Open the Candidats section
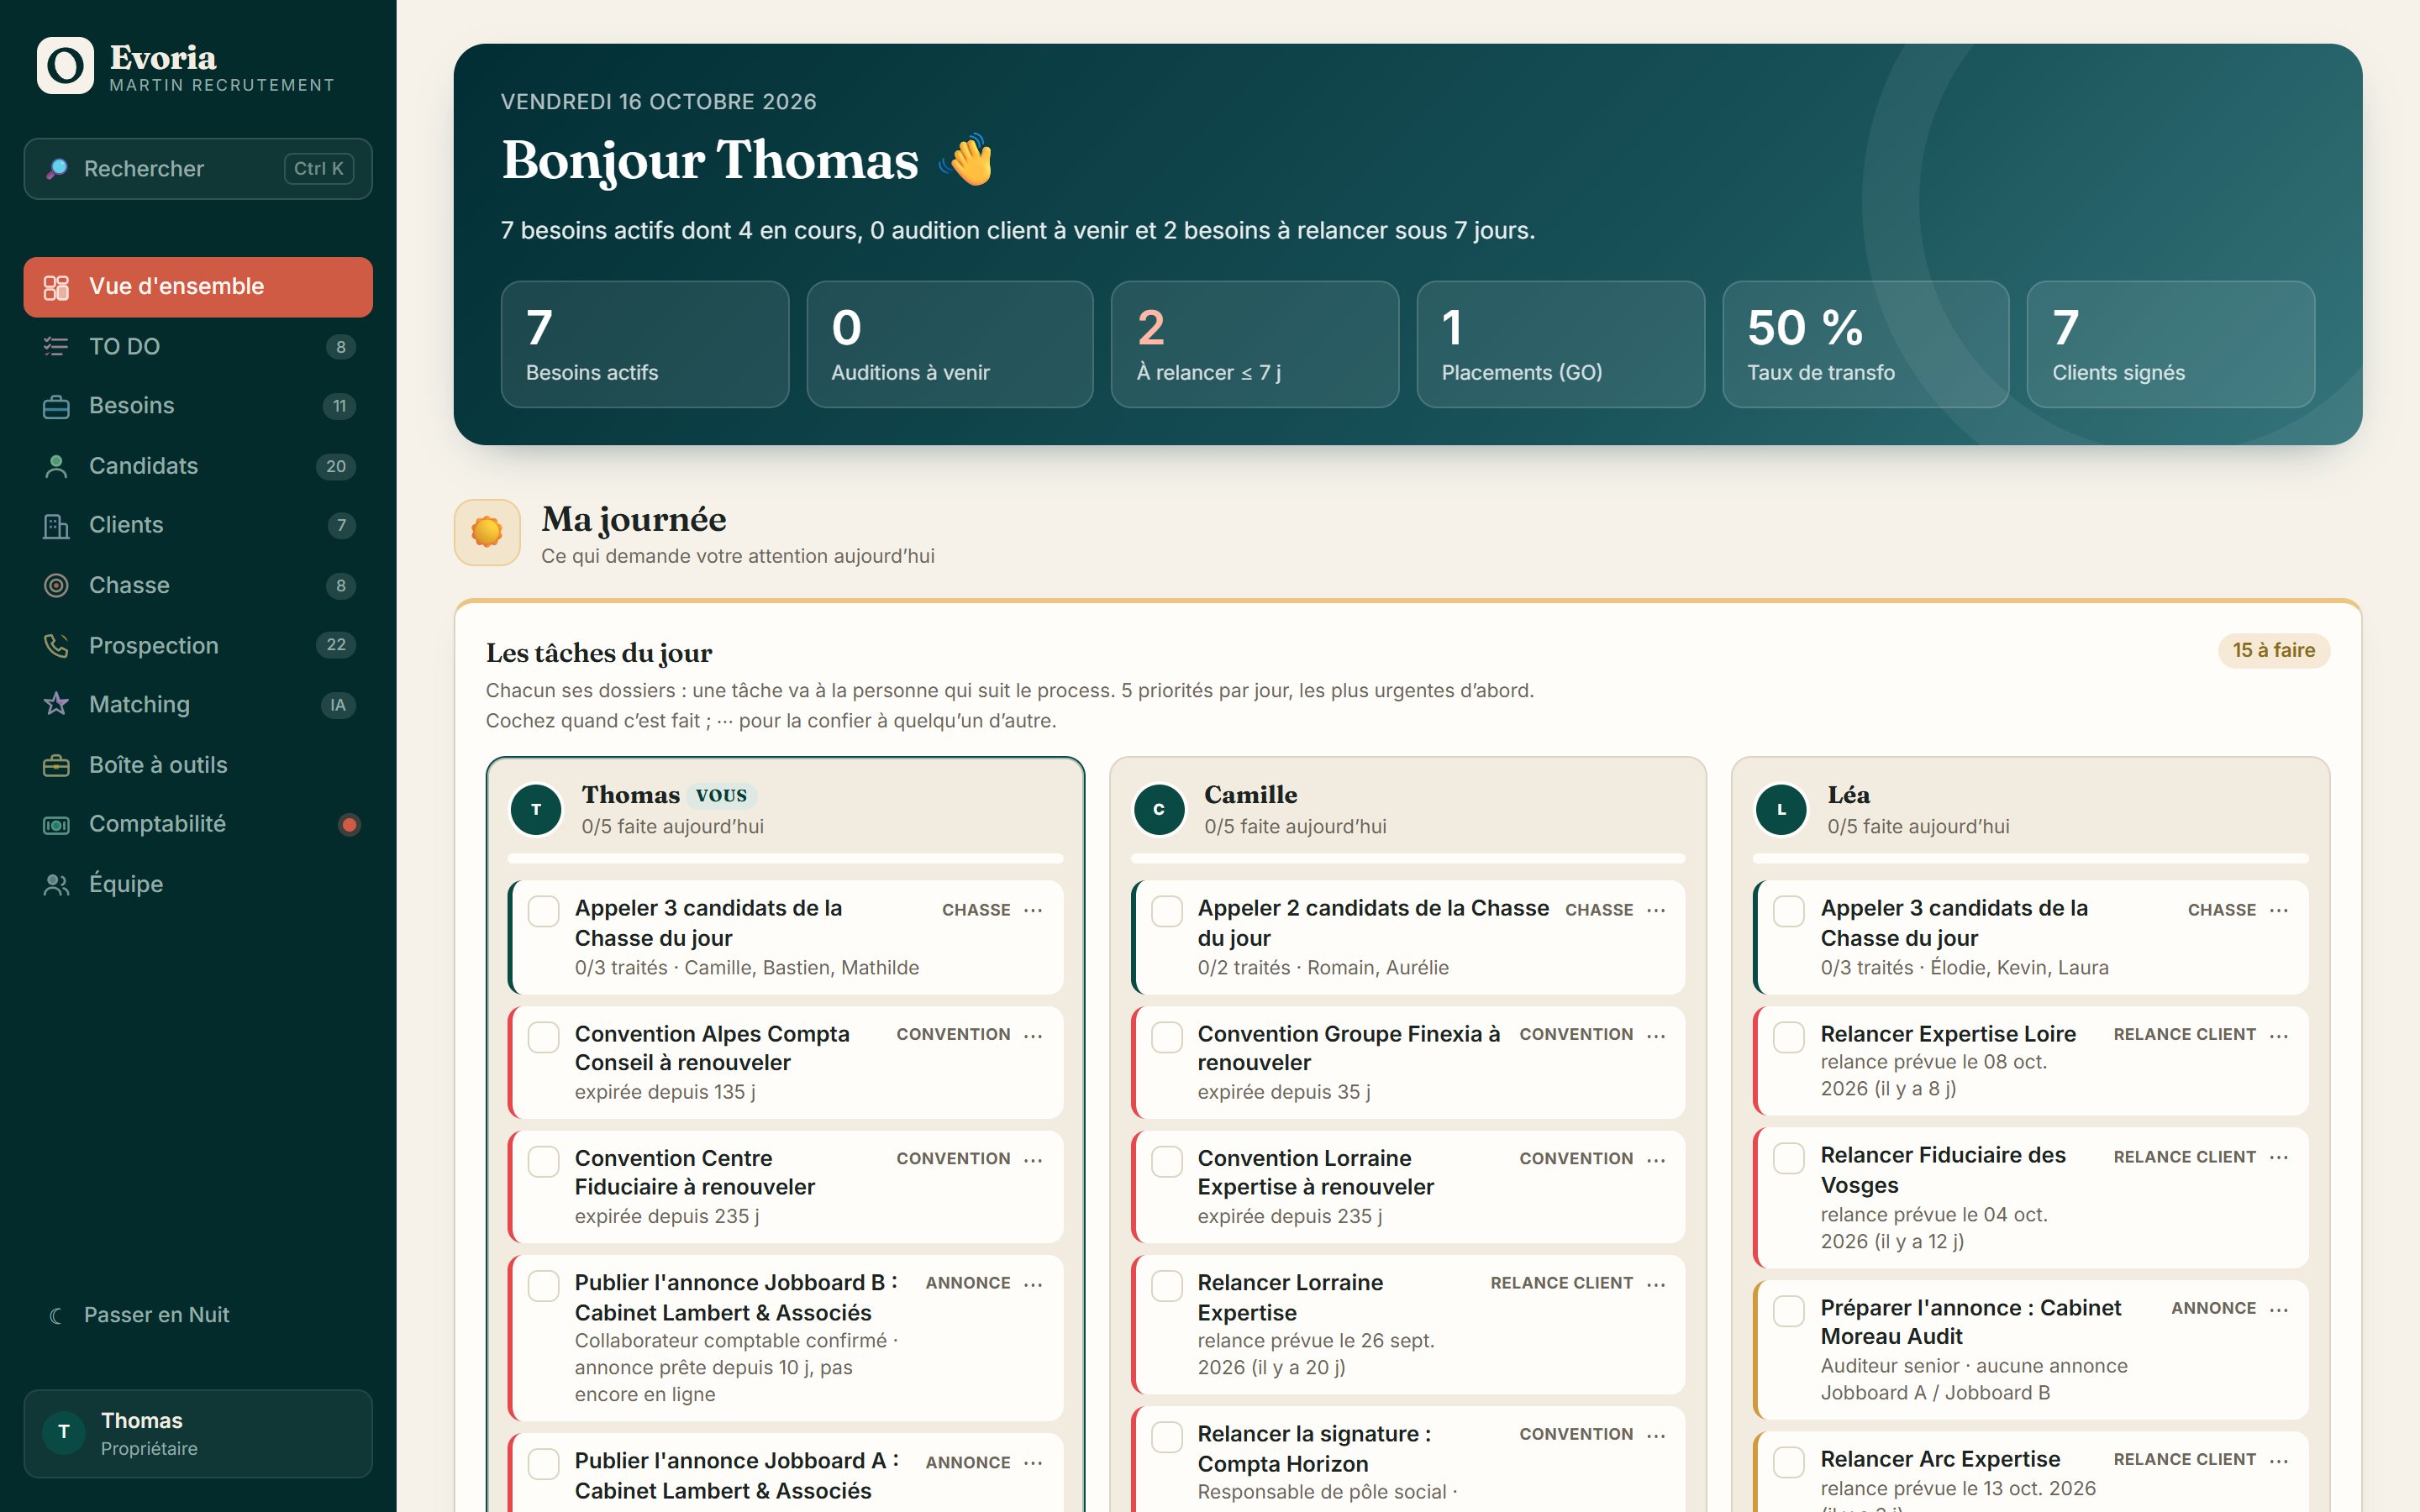2420x1512 pixels. click(198, 466)
